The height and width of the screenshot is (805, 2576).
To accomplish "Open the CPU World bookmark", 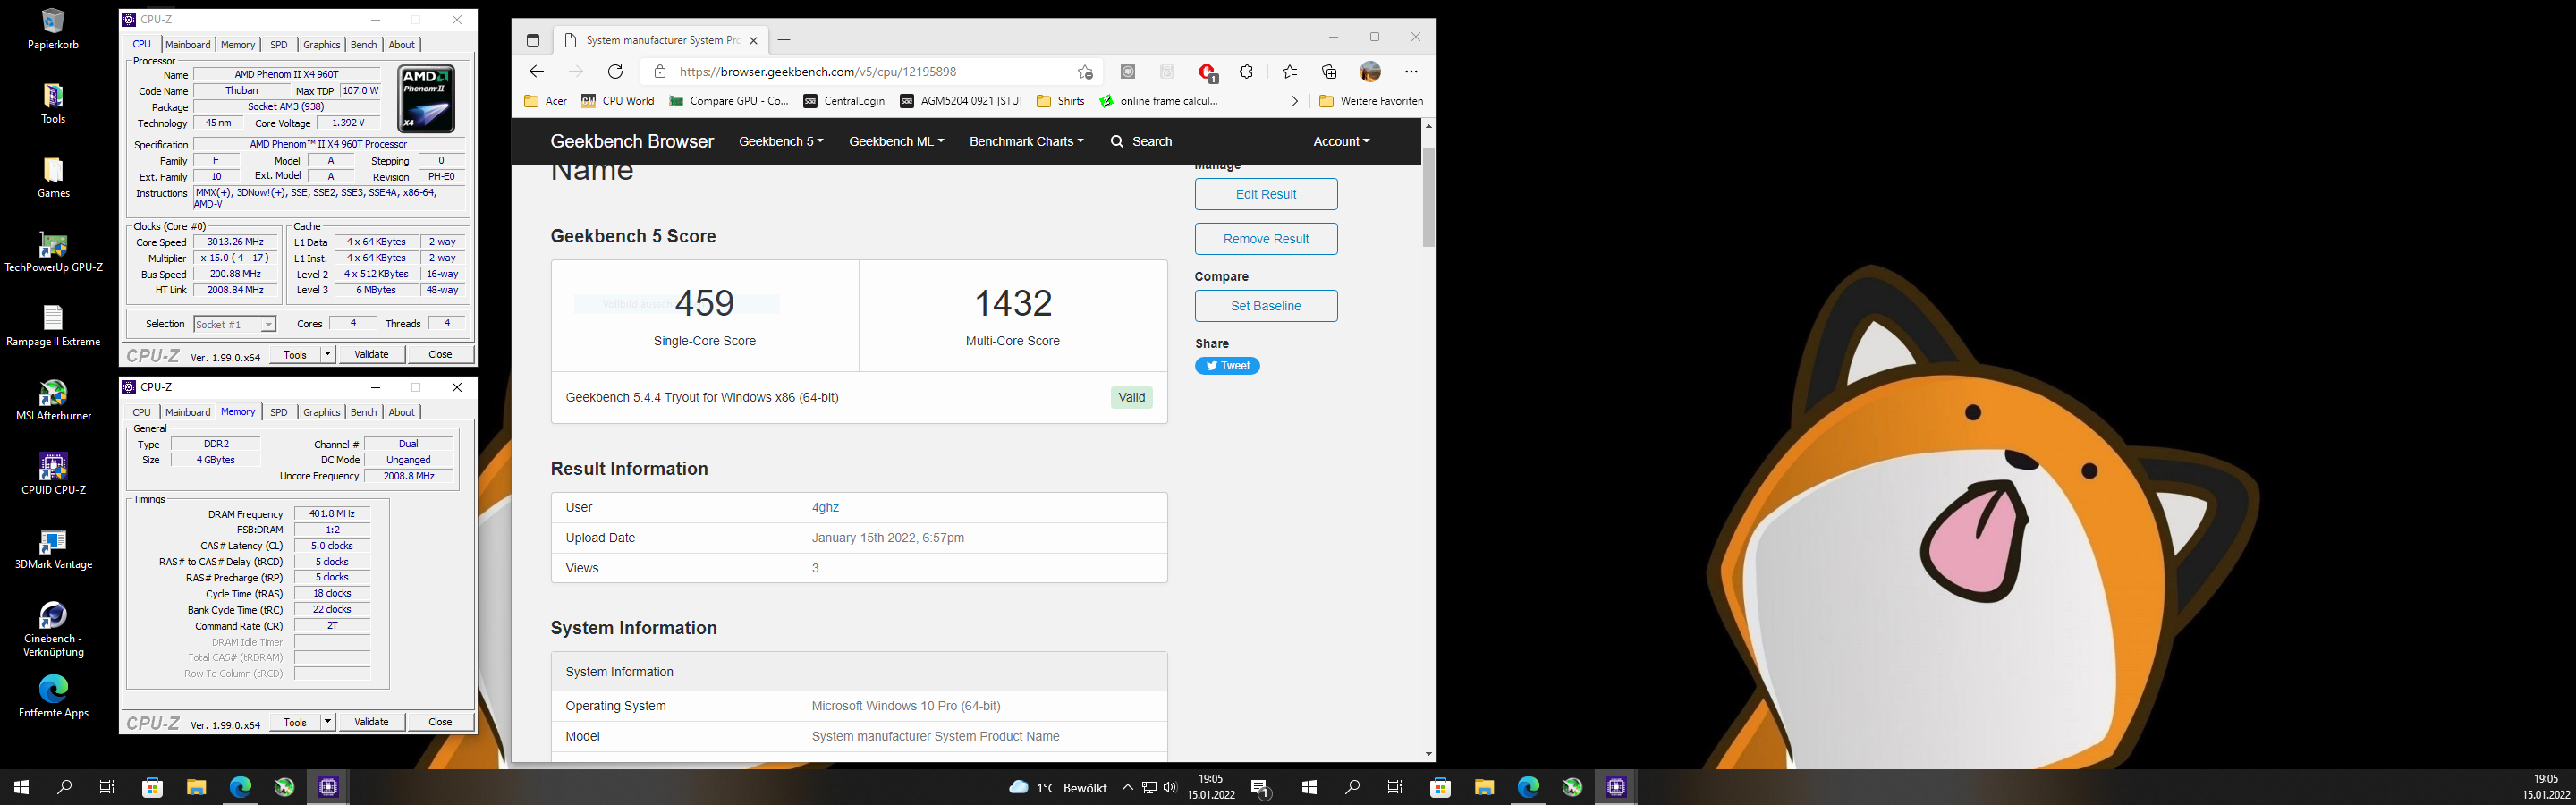I will coord(617,101).
